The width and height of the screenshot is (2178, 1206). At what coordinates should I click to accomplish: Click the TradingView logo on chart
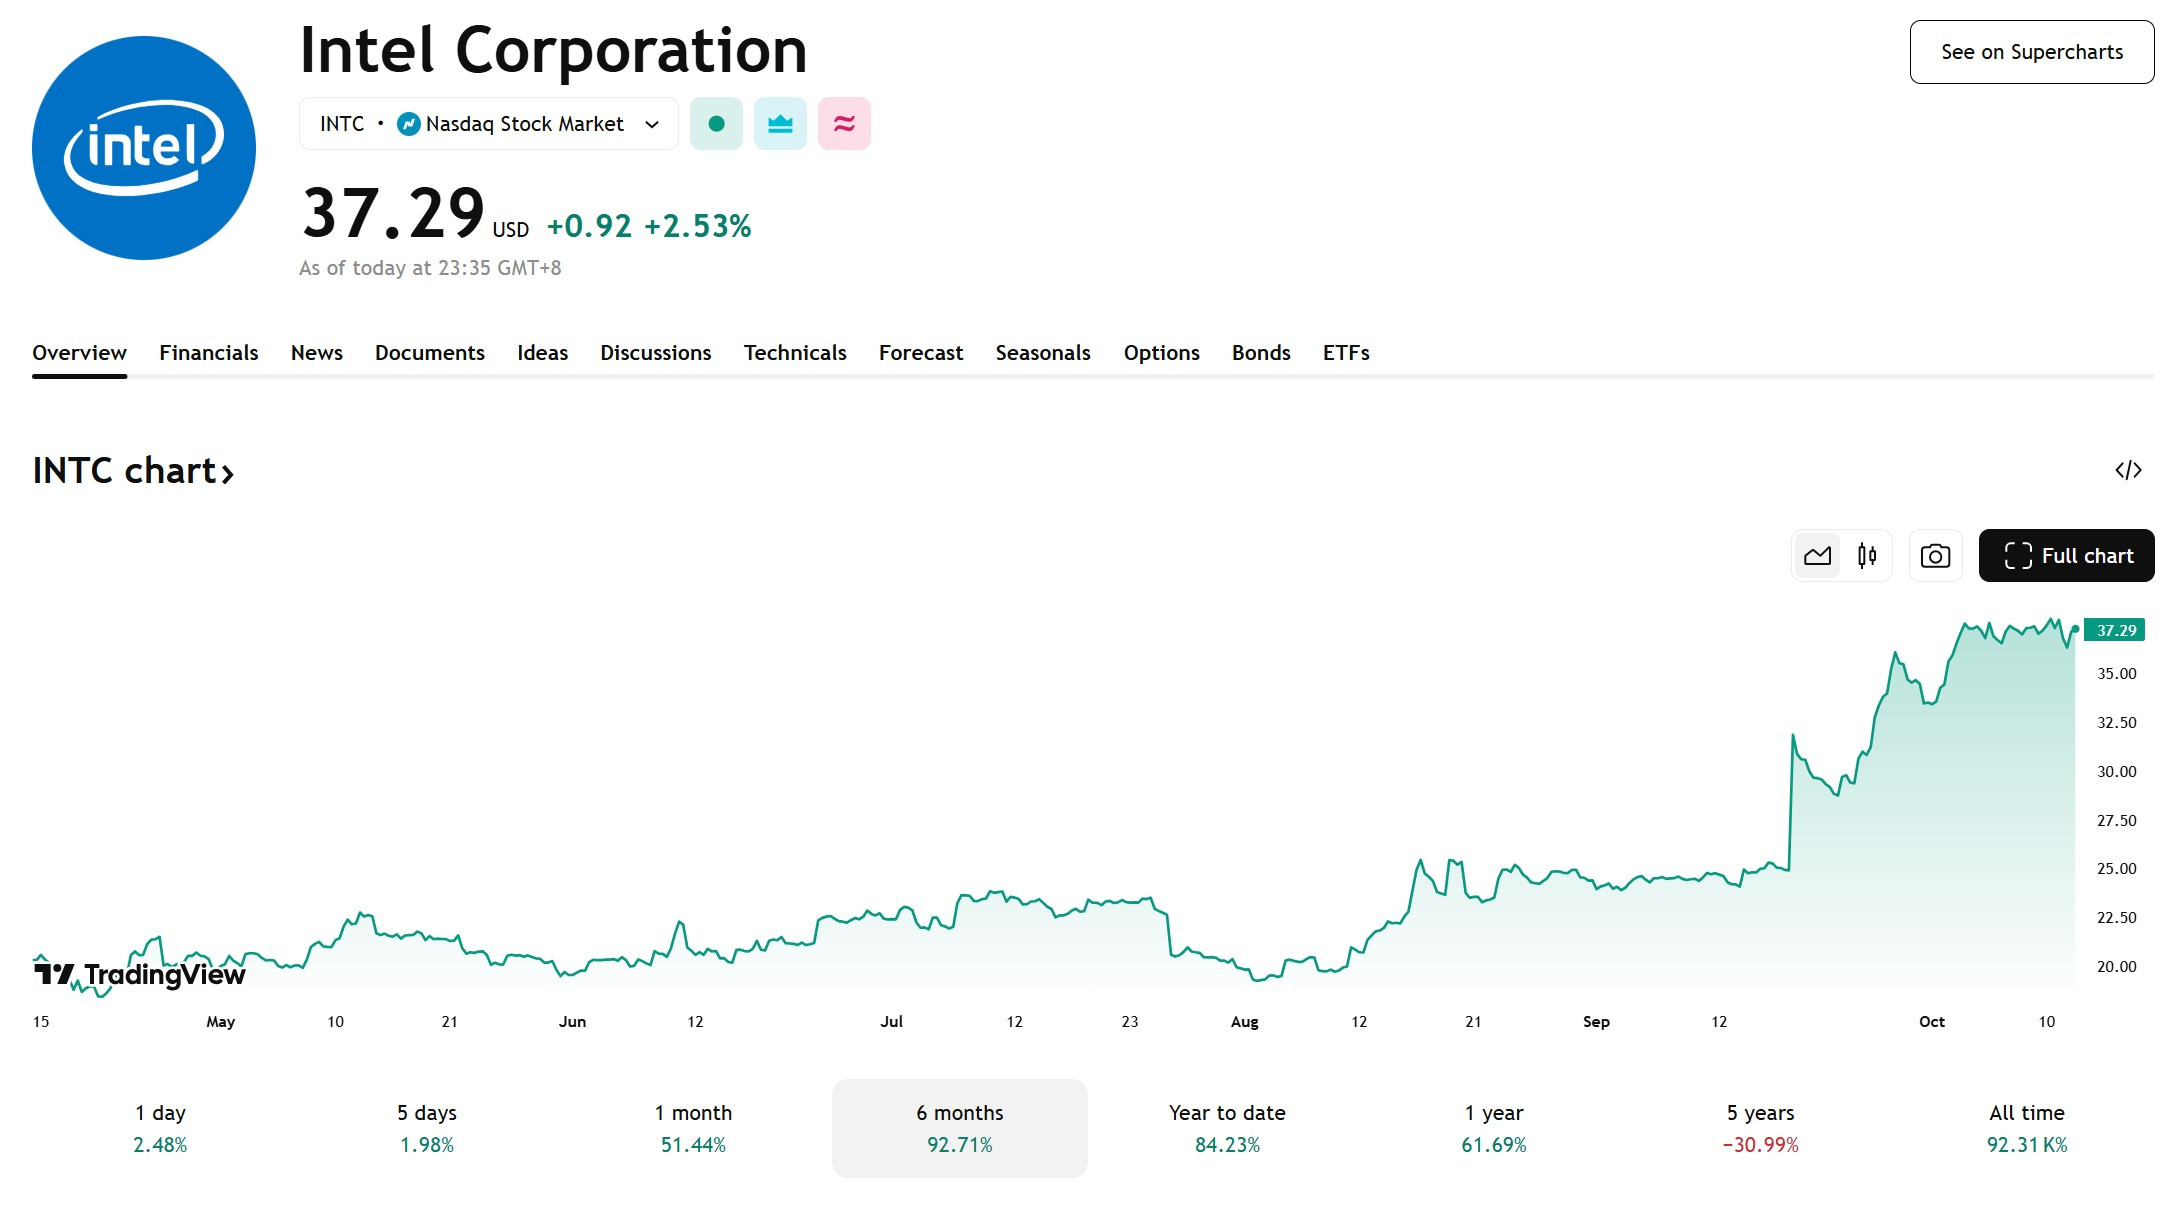pyautogui.click(x=140, y=973)
